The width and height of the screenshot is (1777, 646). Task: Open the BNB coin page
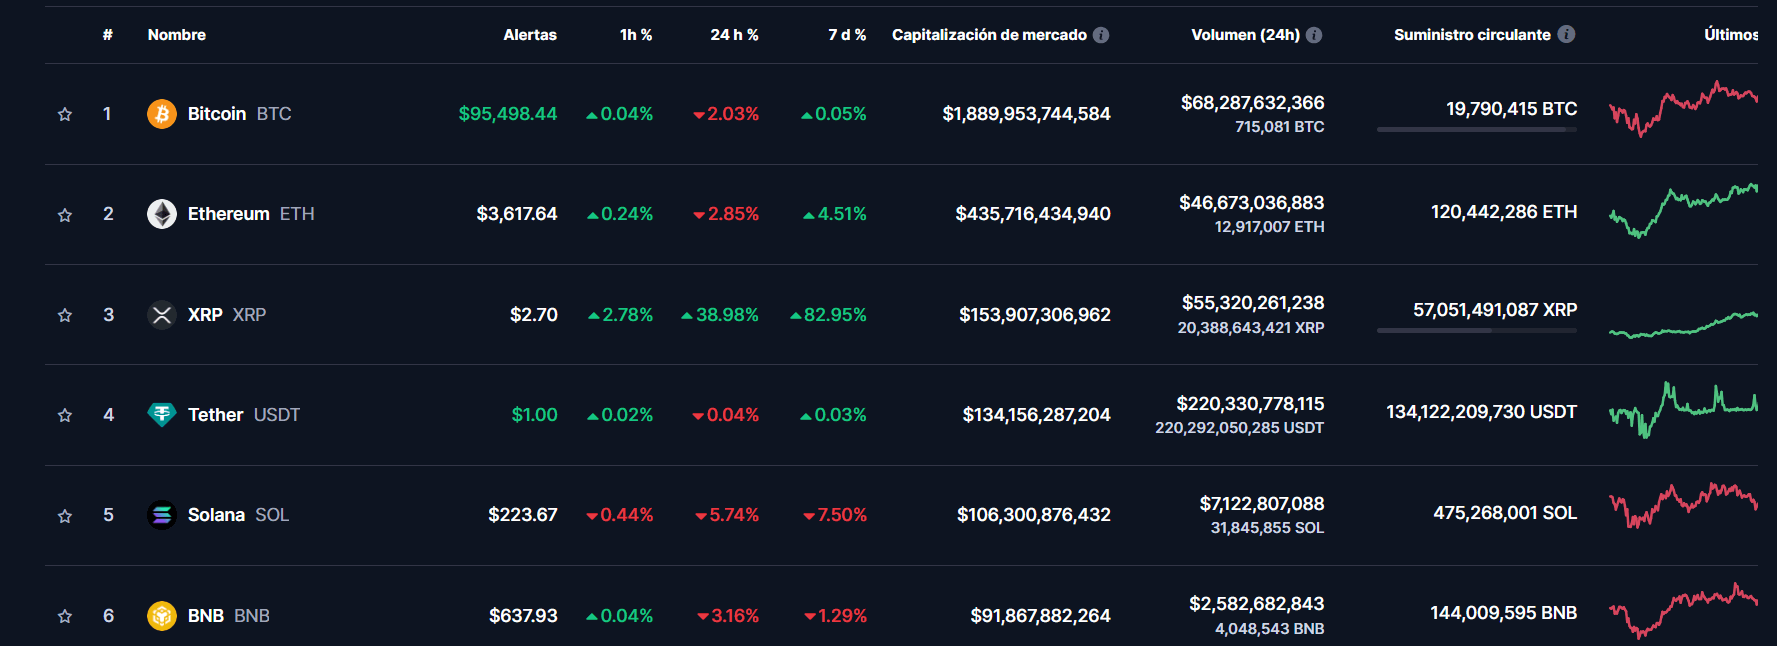pos(229,616)
